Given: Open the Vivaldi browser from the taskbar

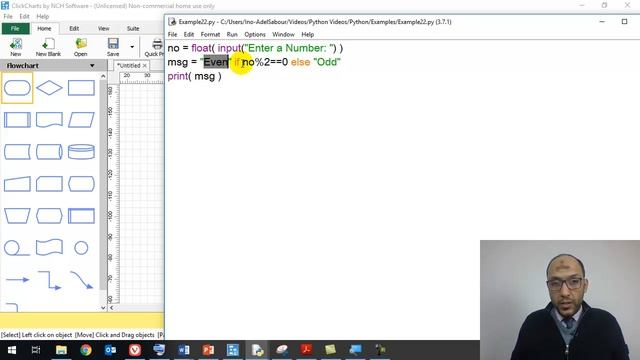Looking at the screenshot, I should coord(135,350).
